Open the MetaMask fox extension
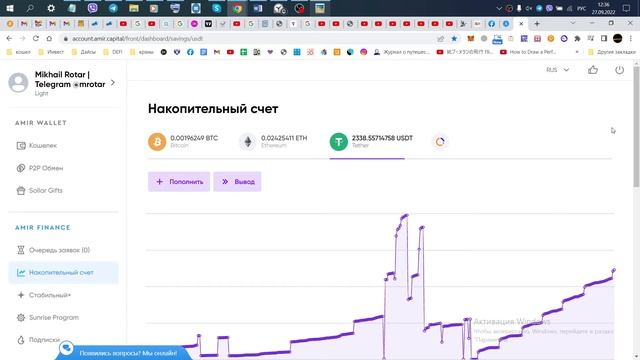 [471, 38]
